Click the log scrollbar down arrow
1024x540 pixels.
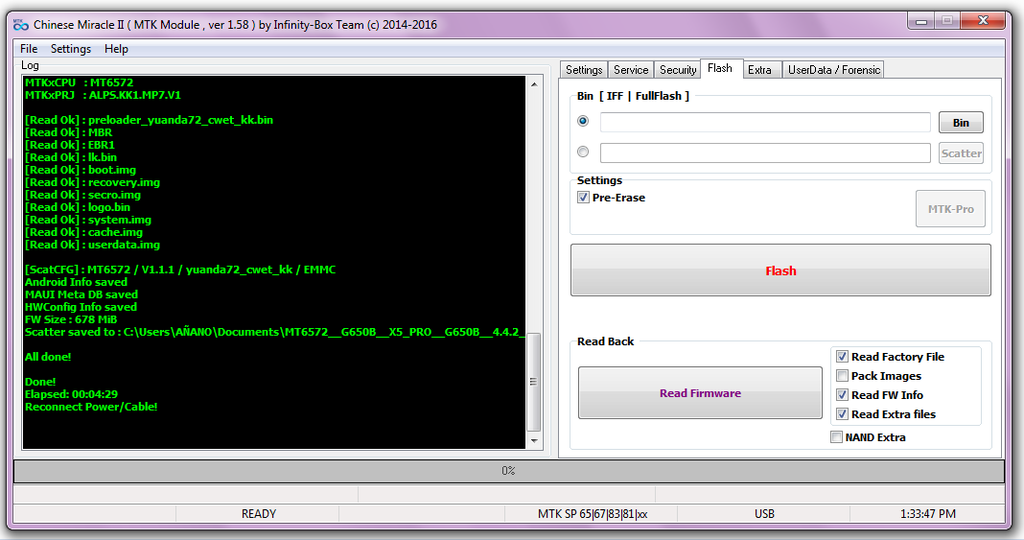click(533, 440)
